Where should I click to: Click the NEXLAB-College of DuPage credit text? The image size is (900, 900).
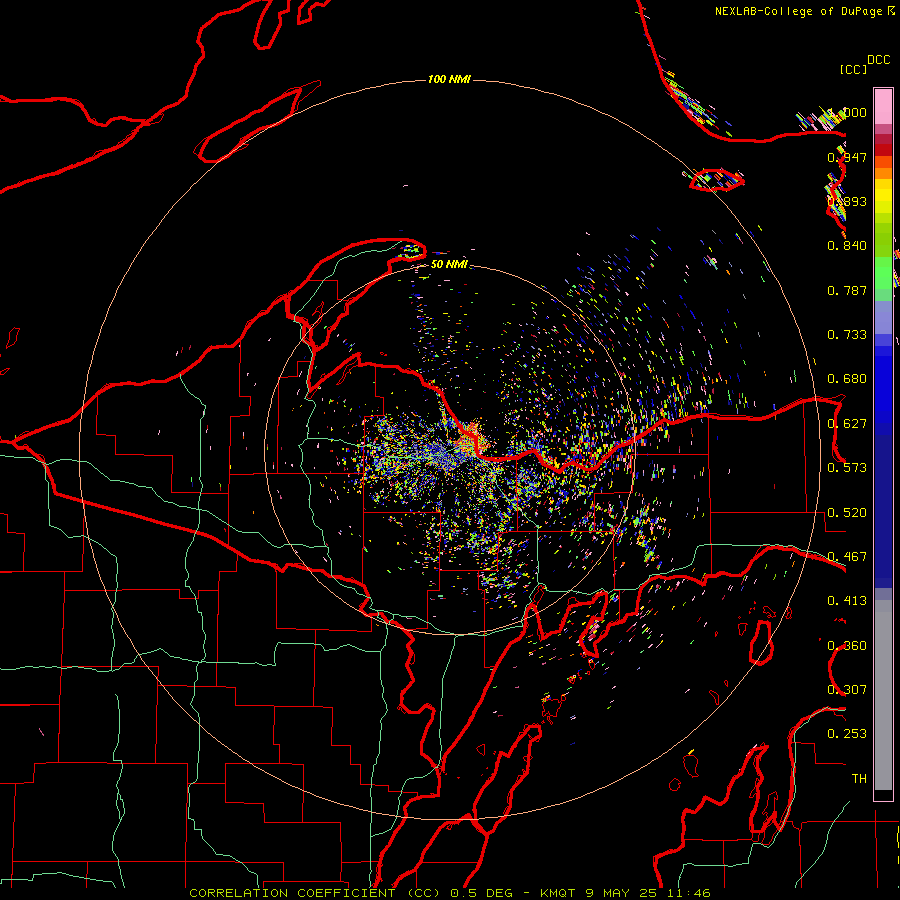point(804,11)
